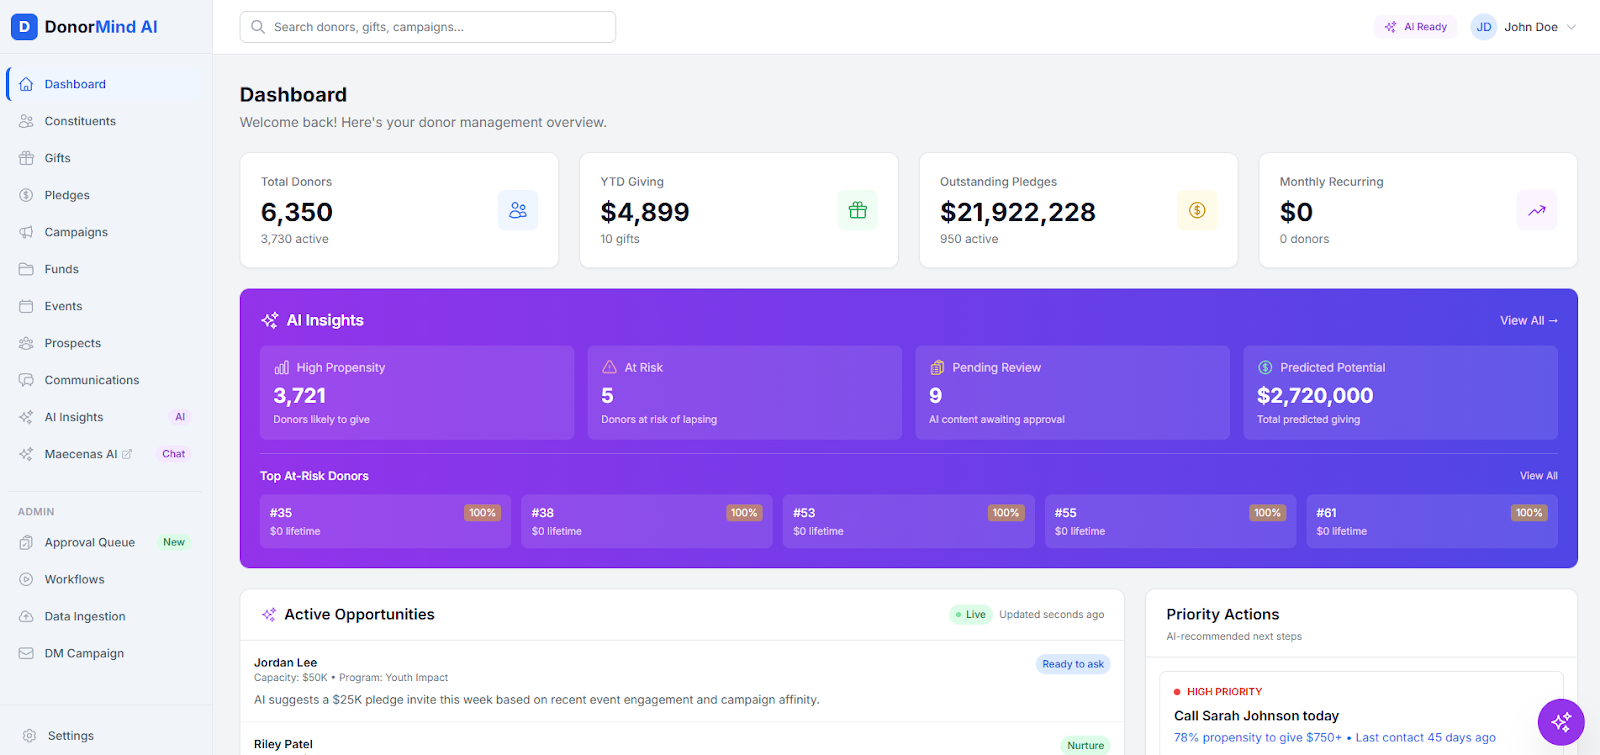1600x755 pixels.
Task: Open Prospects in the sidebar
Action: tap(105, 343)
